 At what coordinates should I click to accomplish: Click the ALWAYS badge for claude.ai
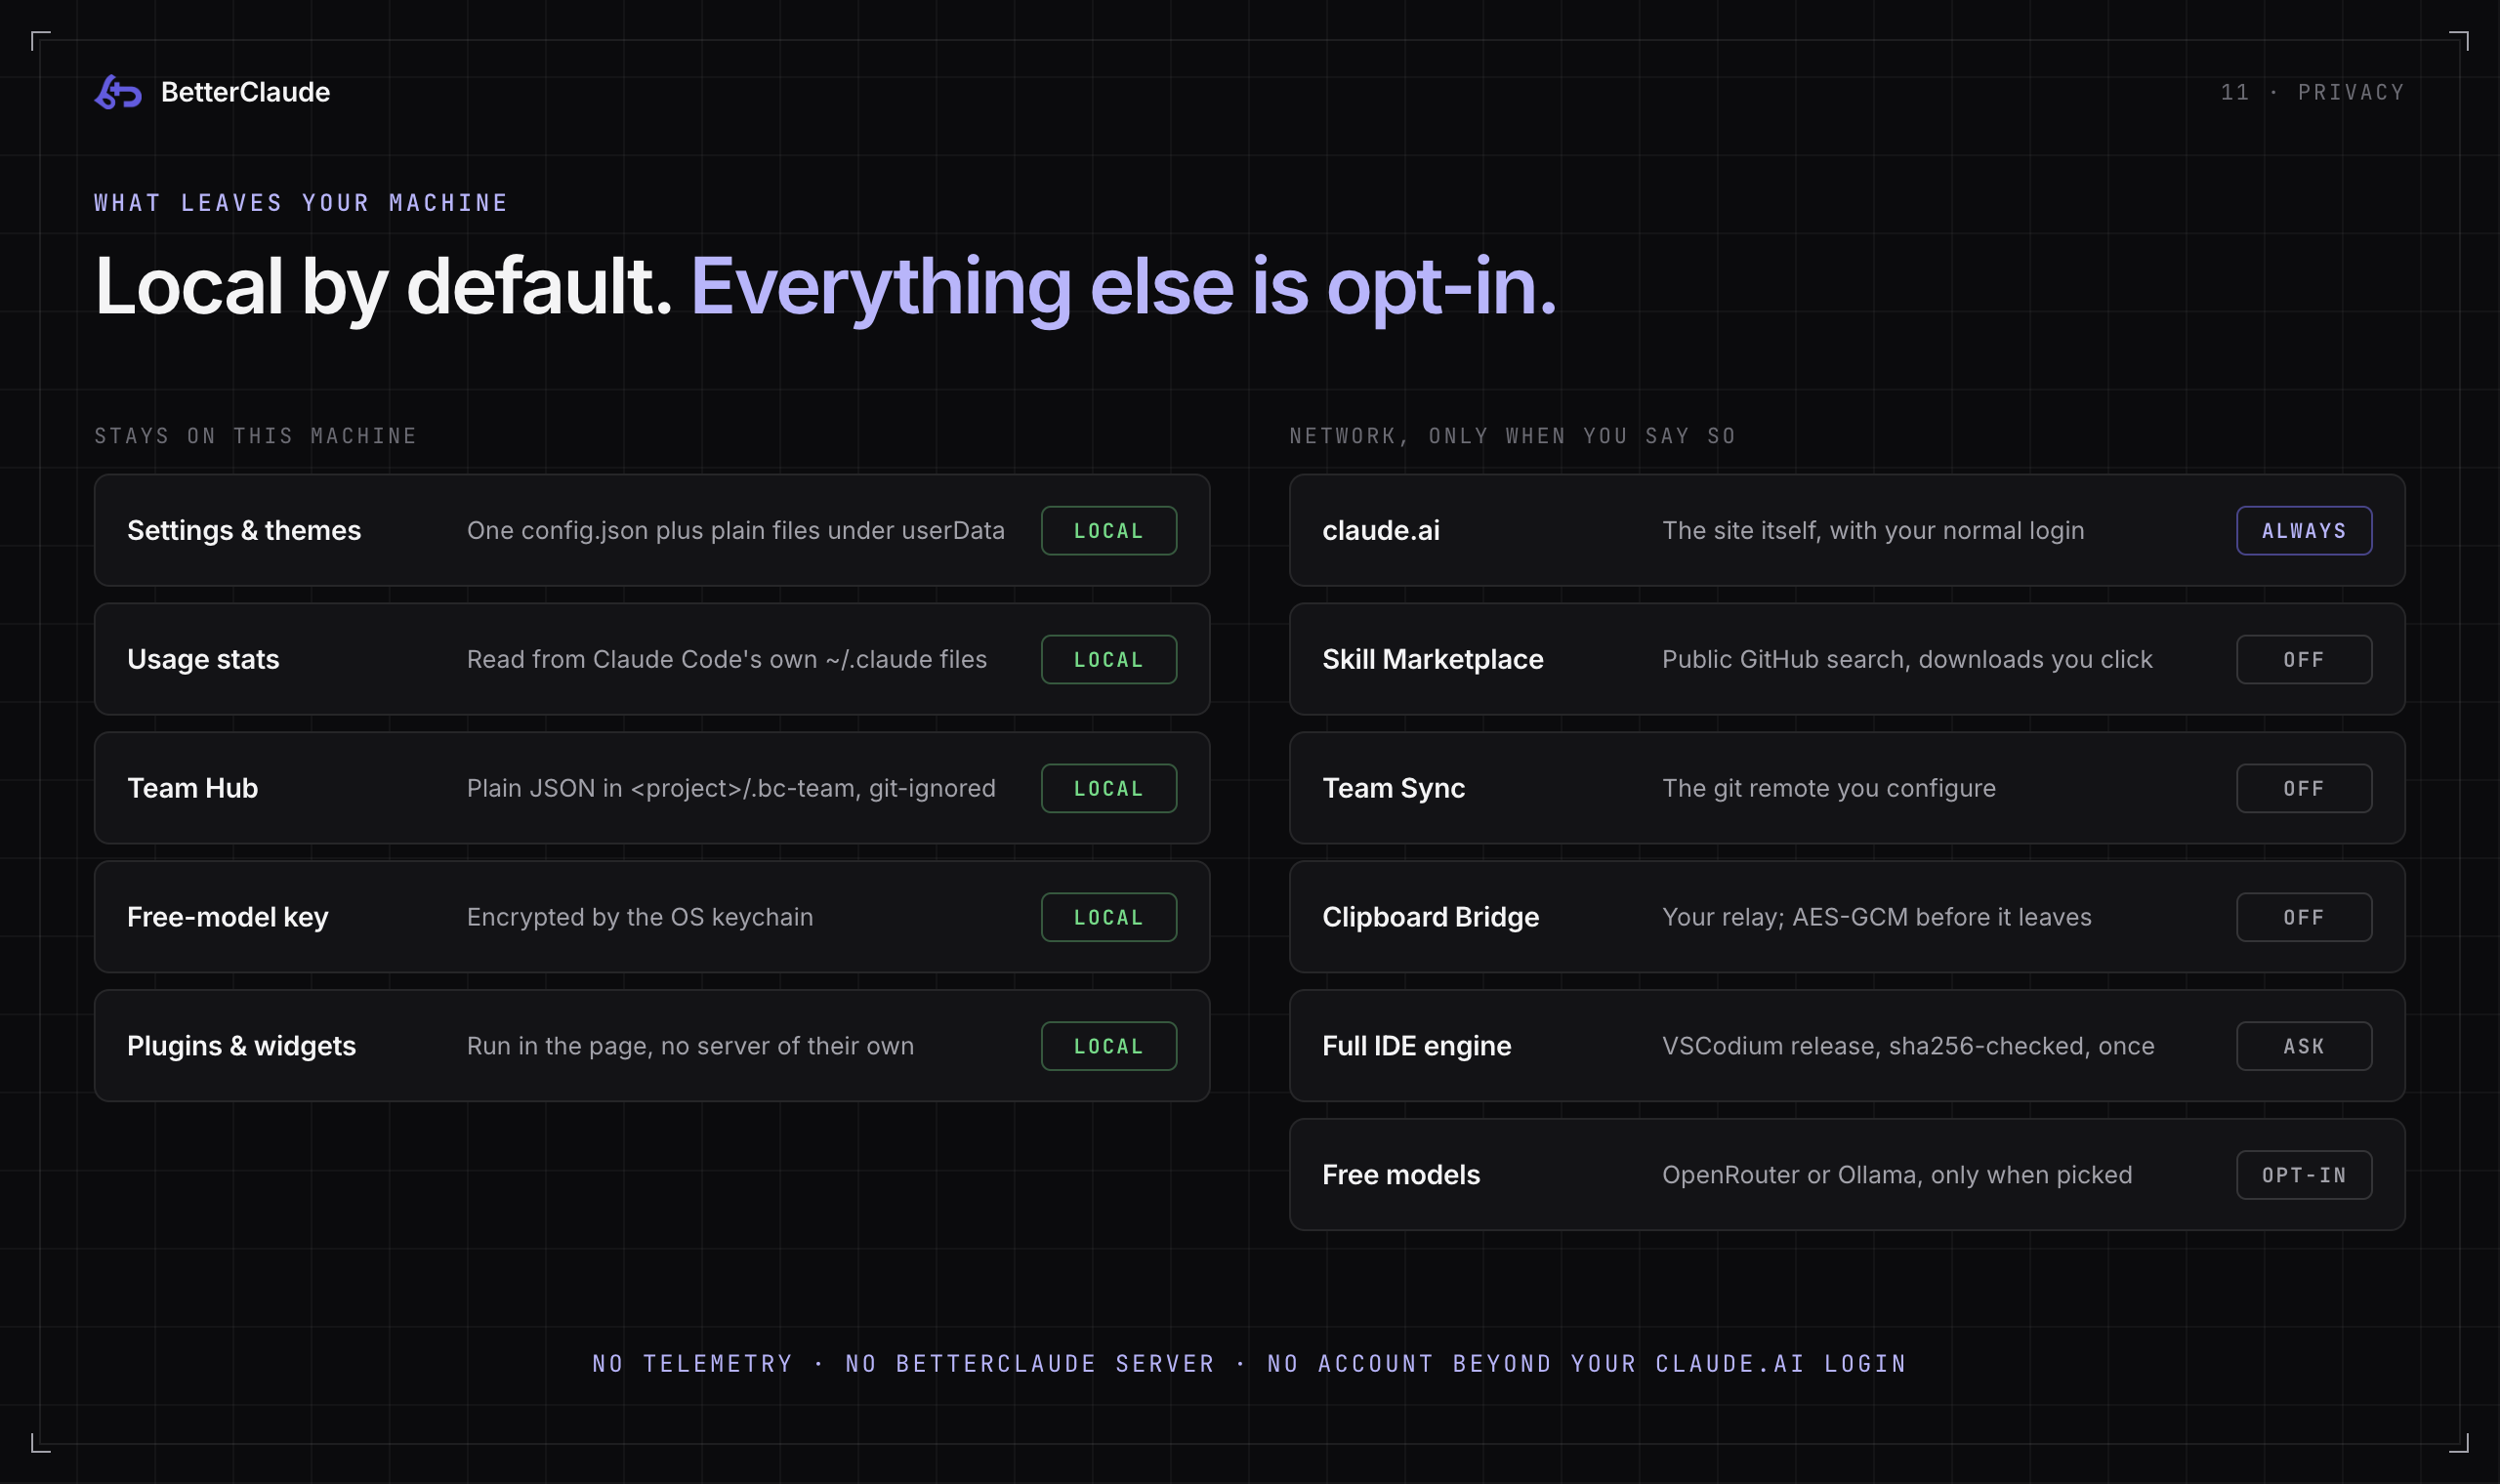(2304, 531)
